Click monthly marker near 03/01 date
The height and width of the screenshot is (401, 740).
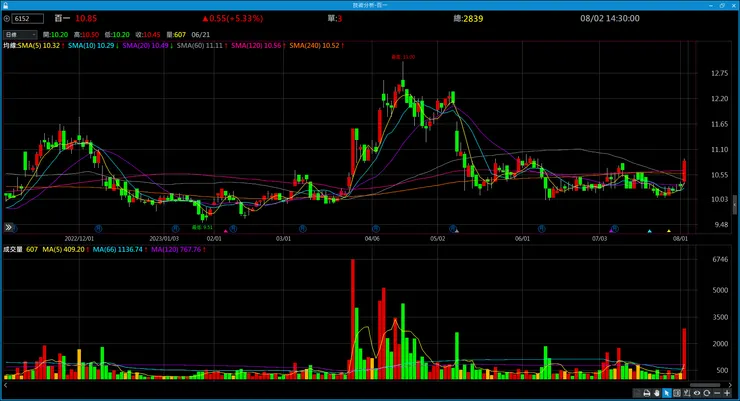click(303, 228)
